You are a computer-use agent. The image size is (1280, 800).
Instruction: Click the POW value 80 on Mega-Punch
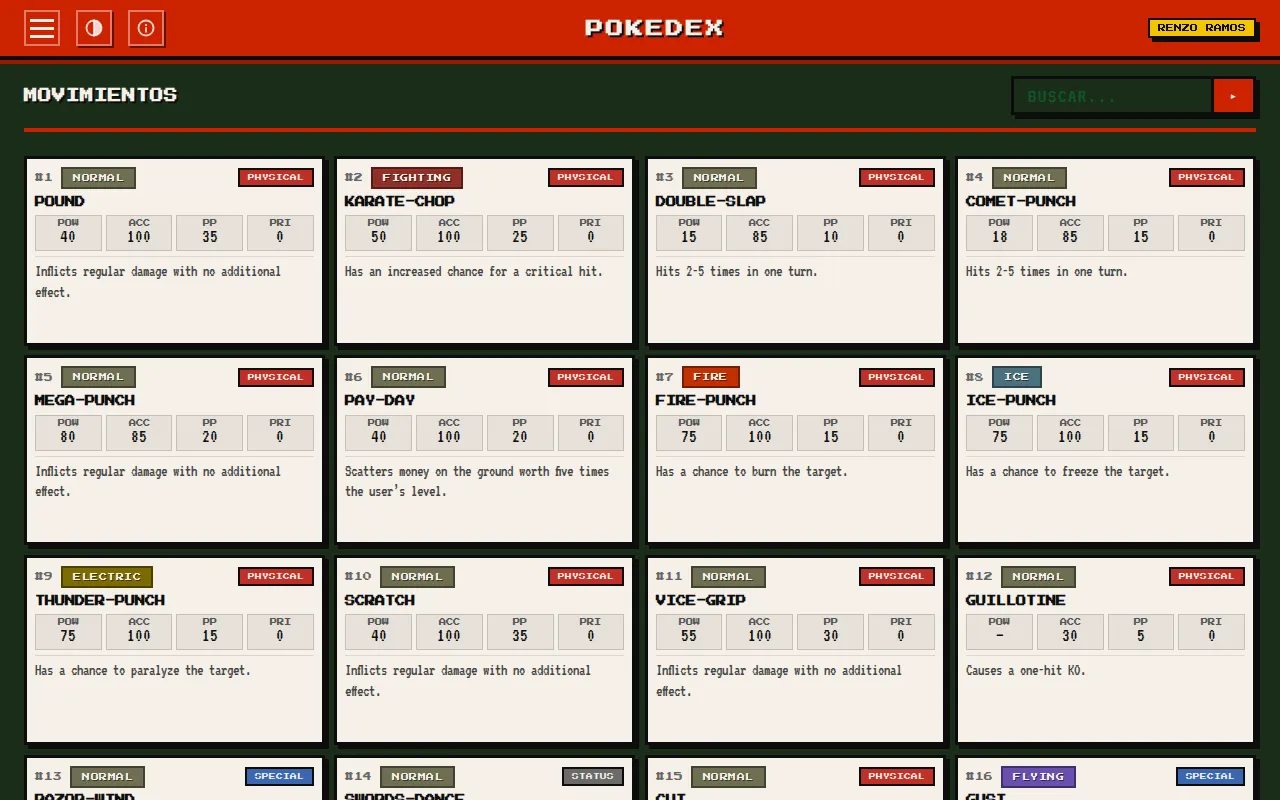click(x=68, y=437)
